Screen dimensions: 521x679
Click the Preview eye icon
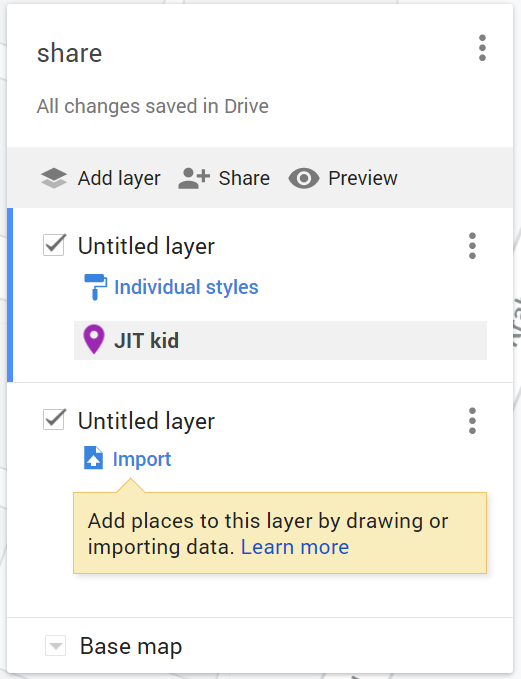point(304,178)
